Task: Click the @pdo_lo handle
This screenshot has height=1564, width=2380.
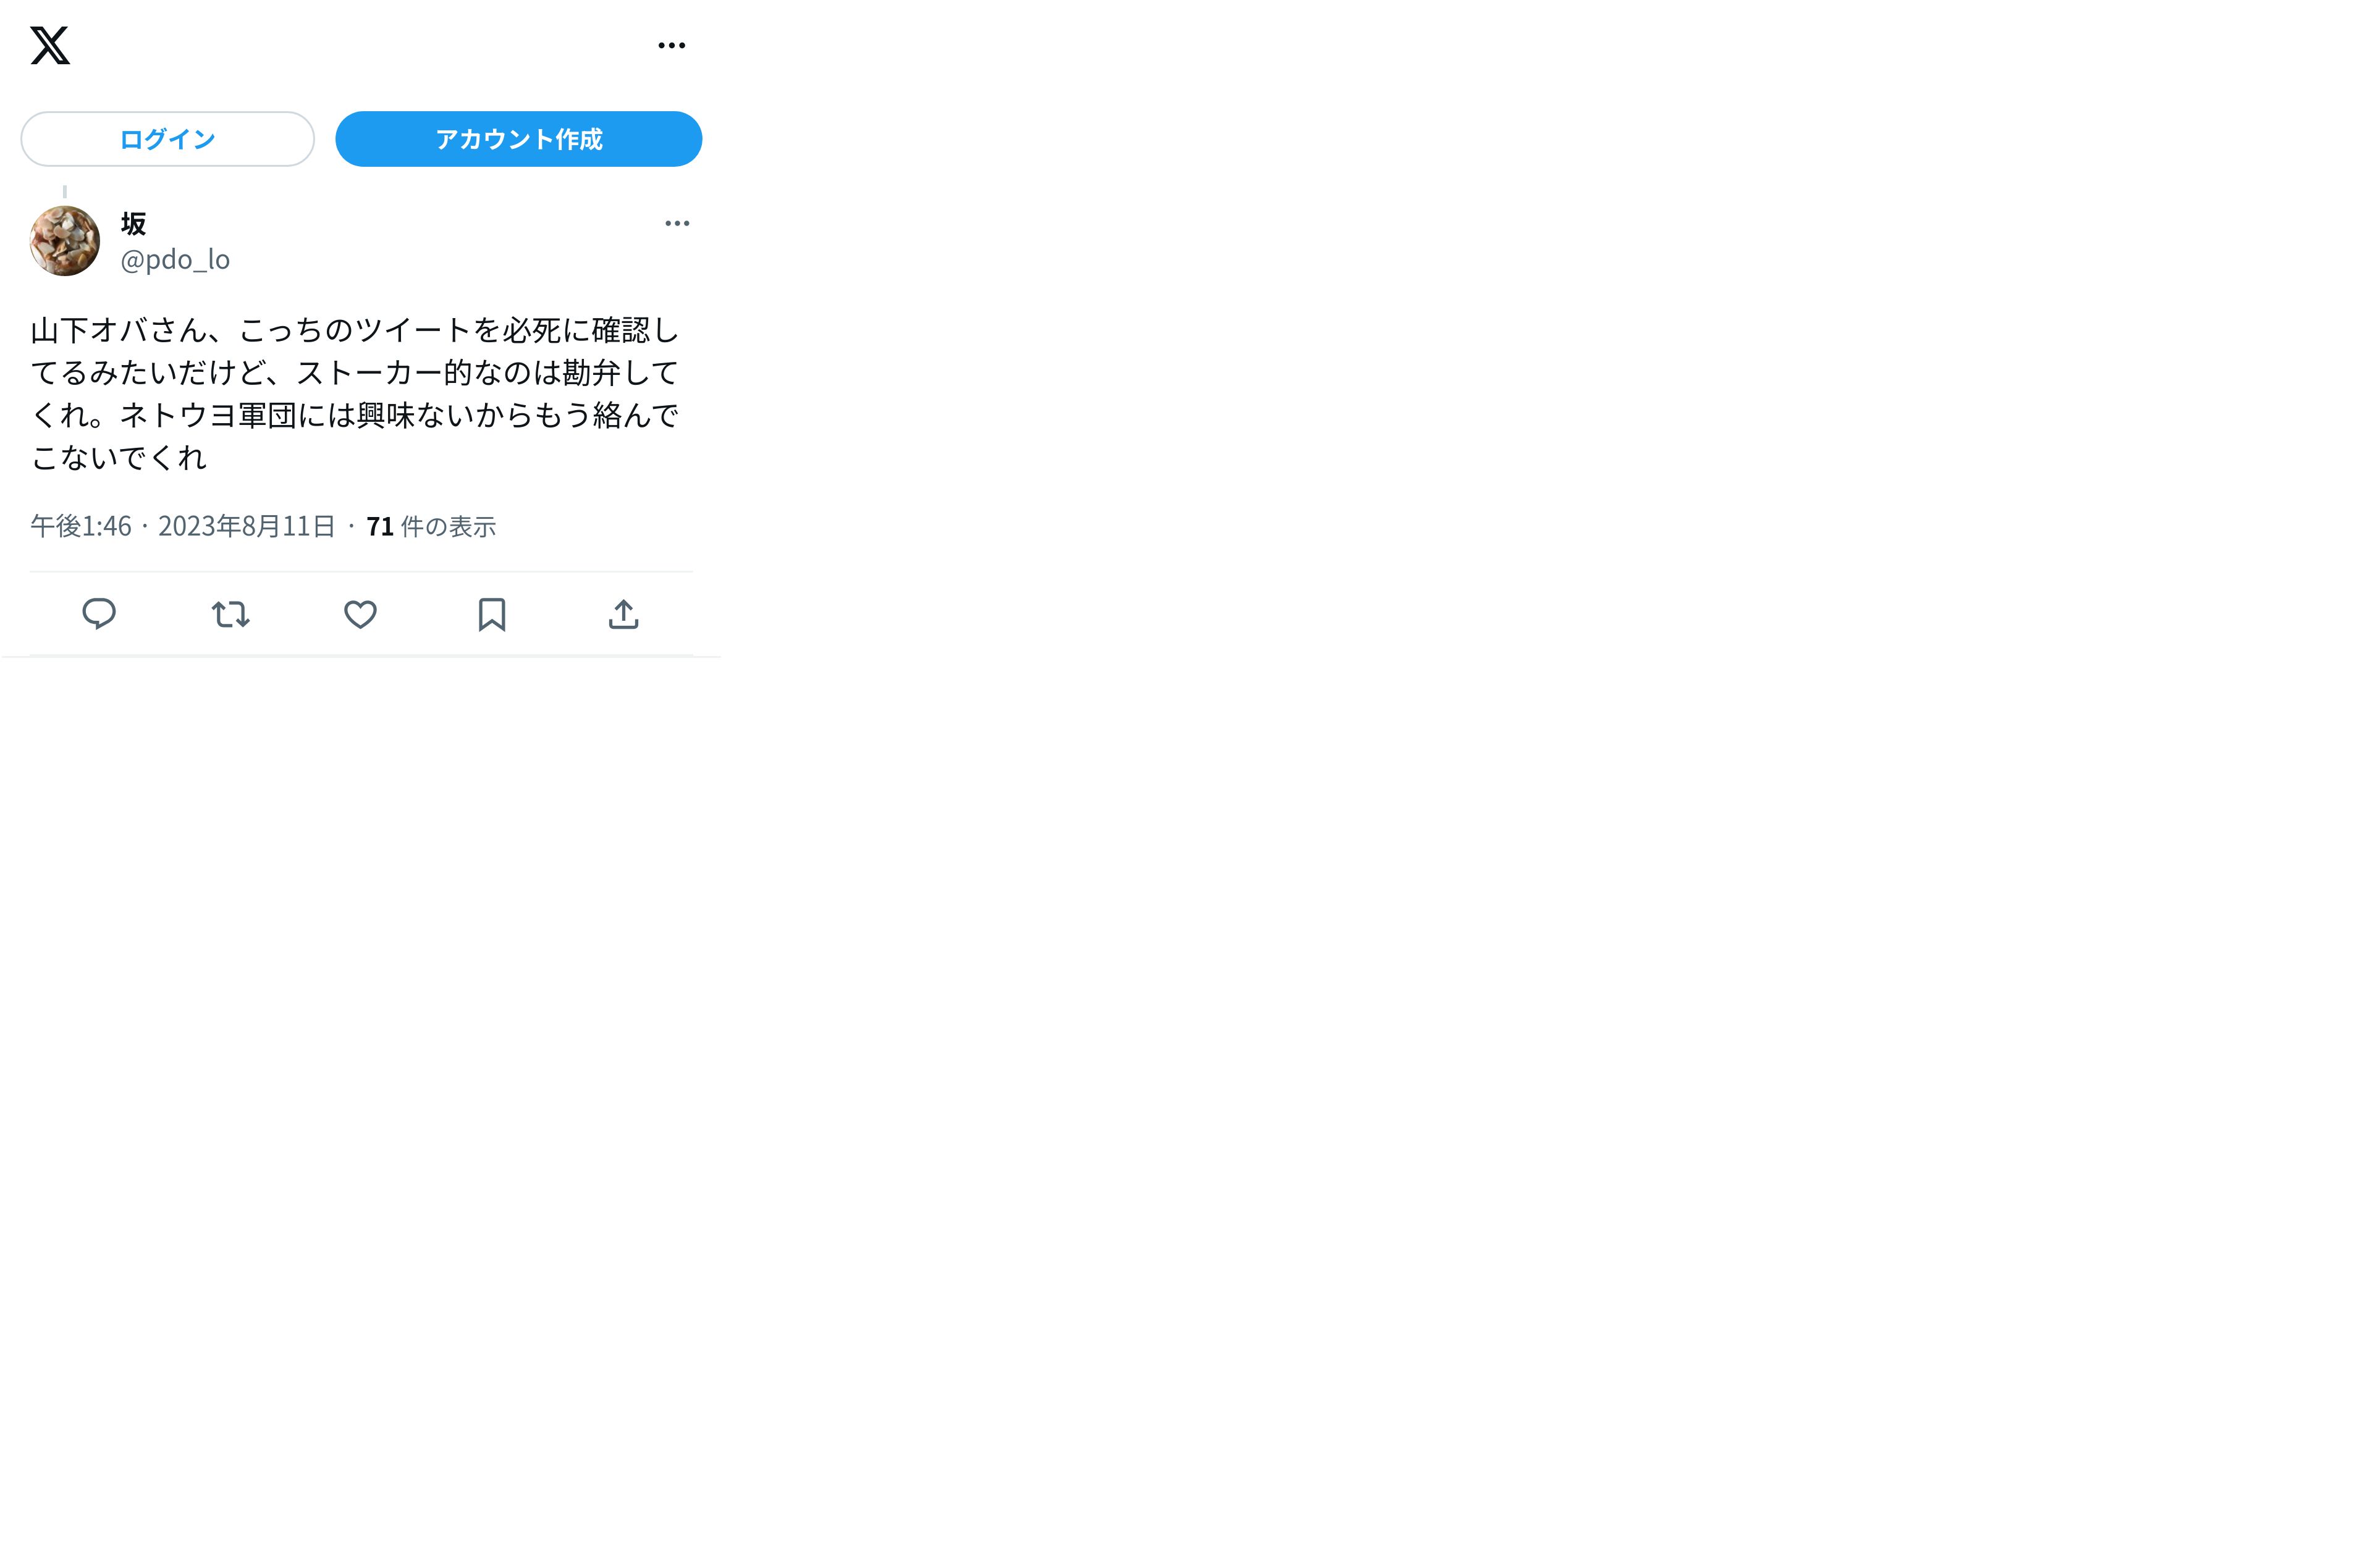Action: pos(175,260)
